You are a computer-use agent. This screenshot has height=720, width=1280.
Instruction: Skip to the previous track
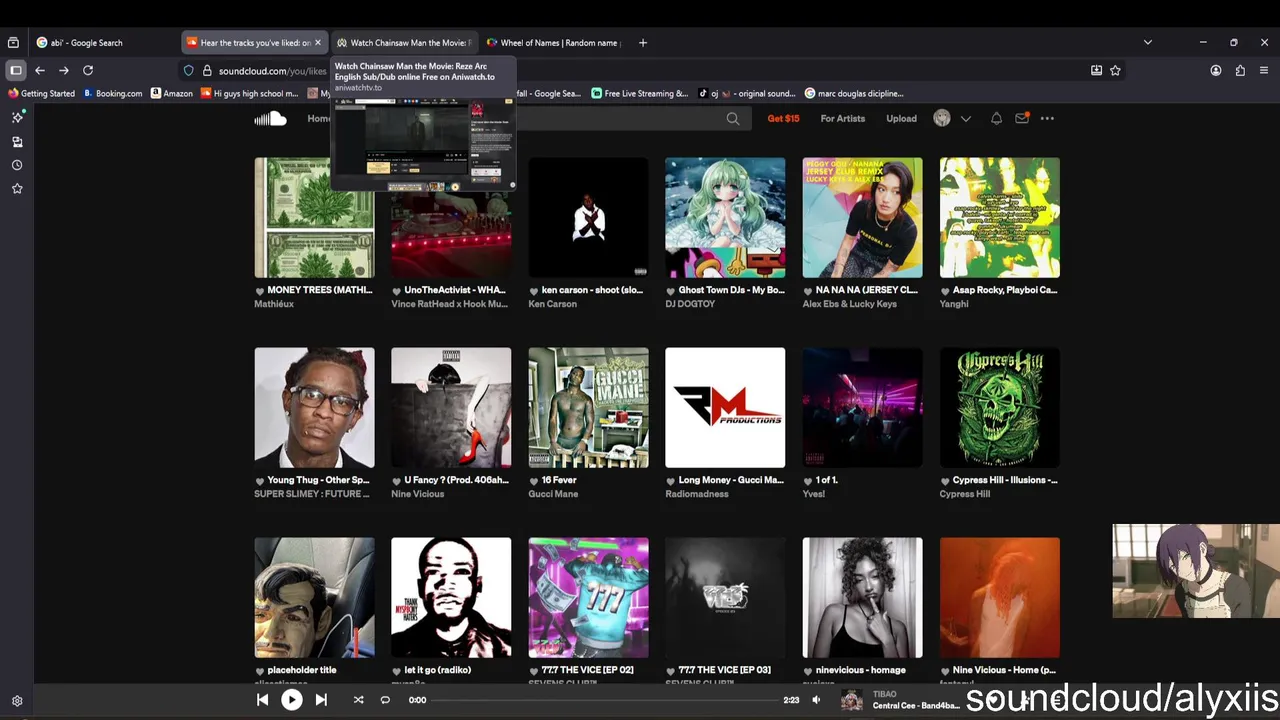coord(262,700)
